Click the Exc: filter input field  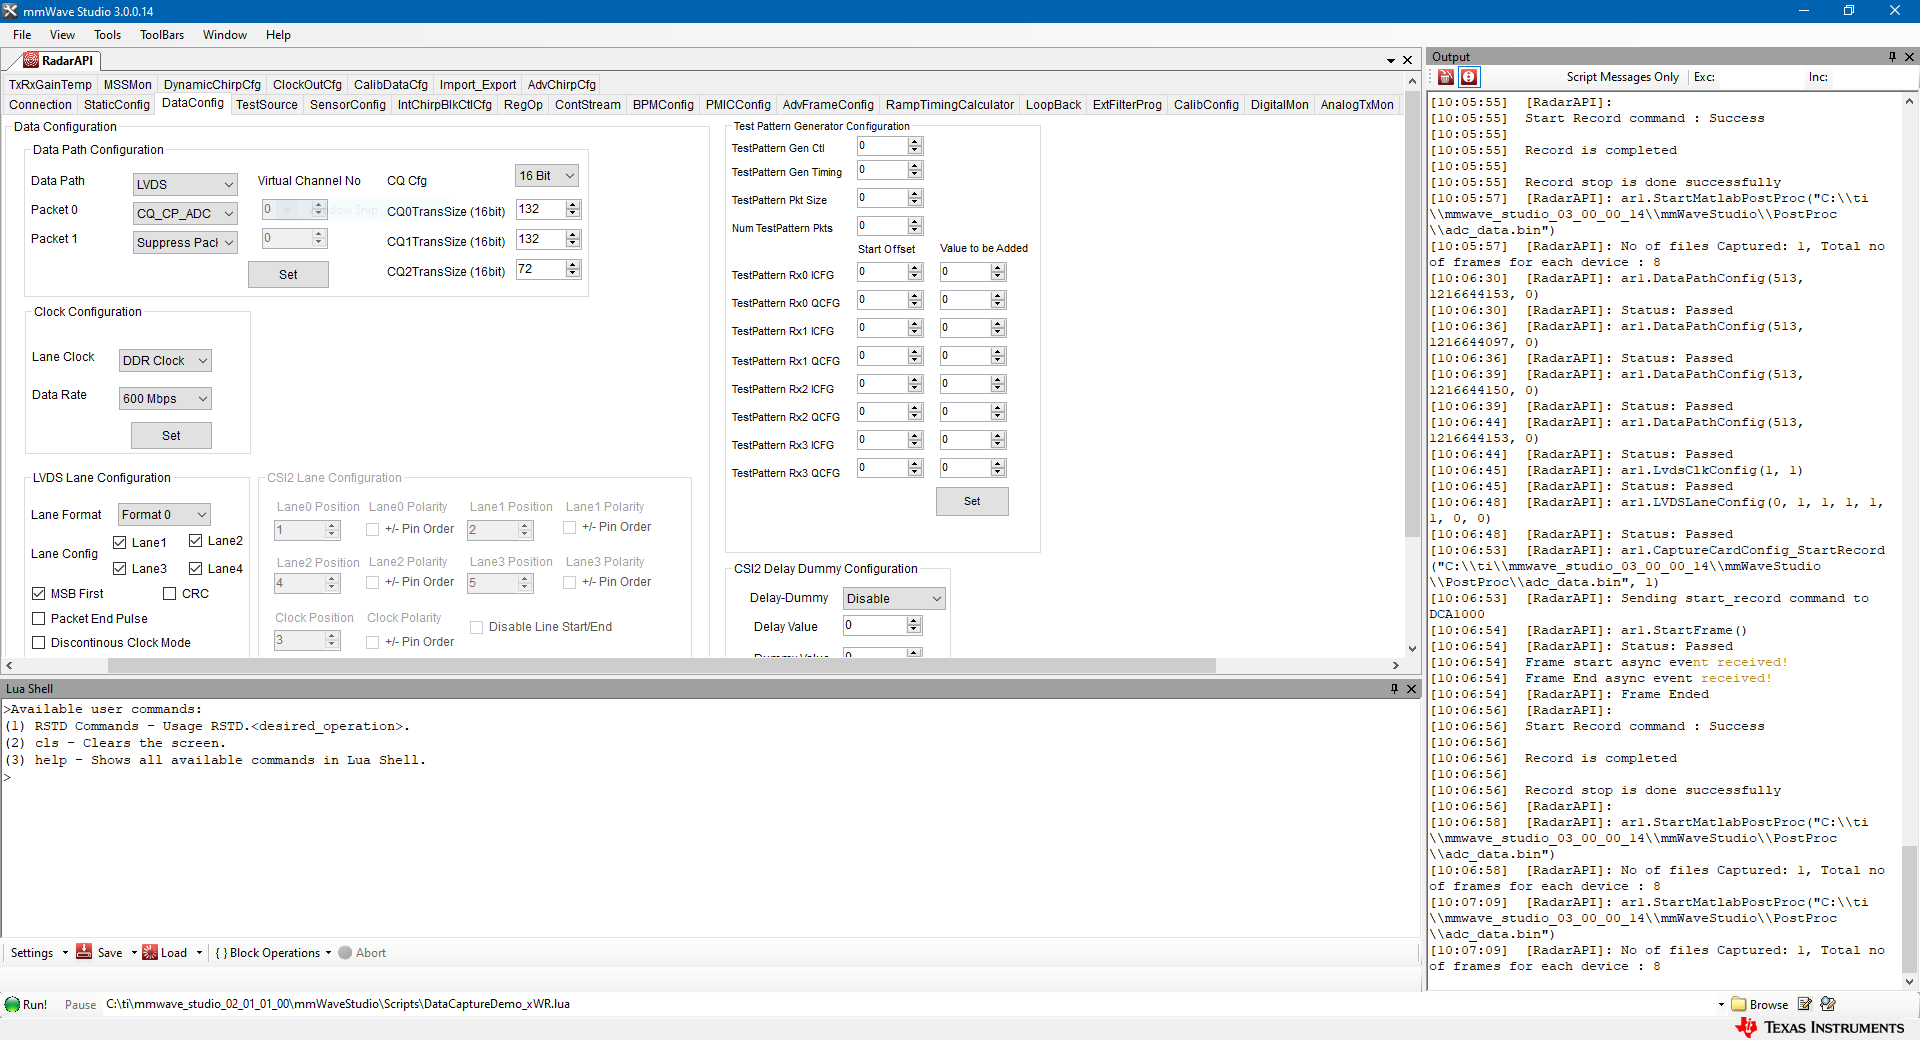click(1760, 77)
